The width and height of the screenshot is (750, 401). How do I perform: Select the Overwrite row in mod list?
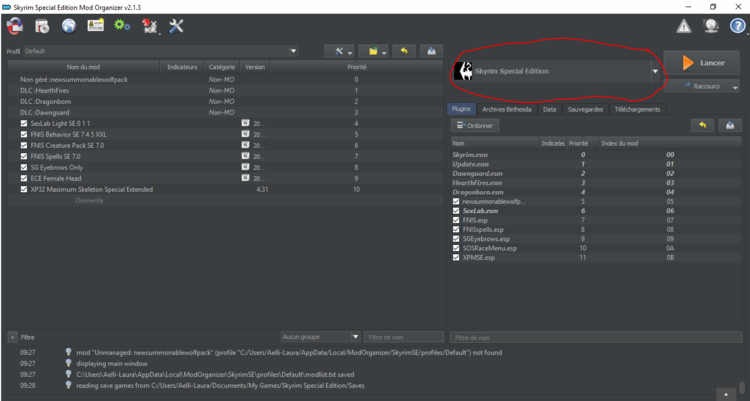tap(226, 200)
